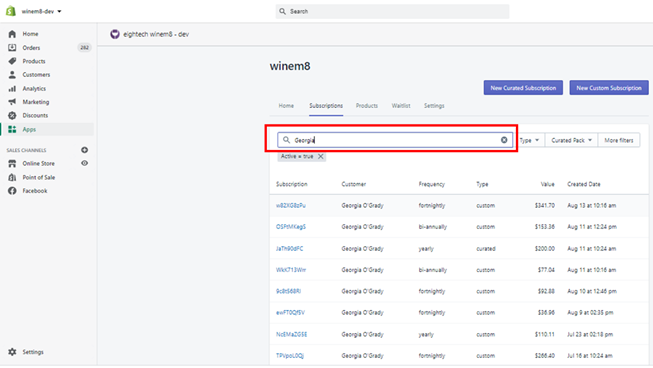Open the Apps grid icon

[12, 129]
